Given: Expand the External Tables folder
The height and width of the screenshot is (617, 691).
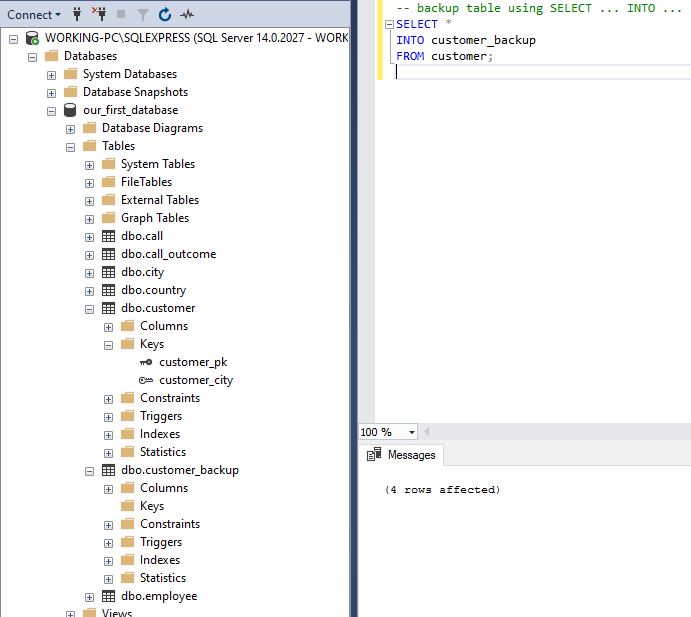Looking at the screenshot, I should [89, 201].
